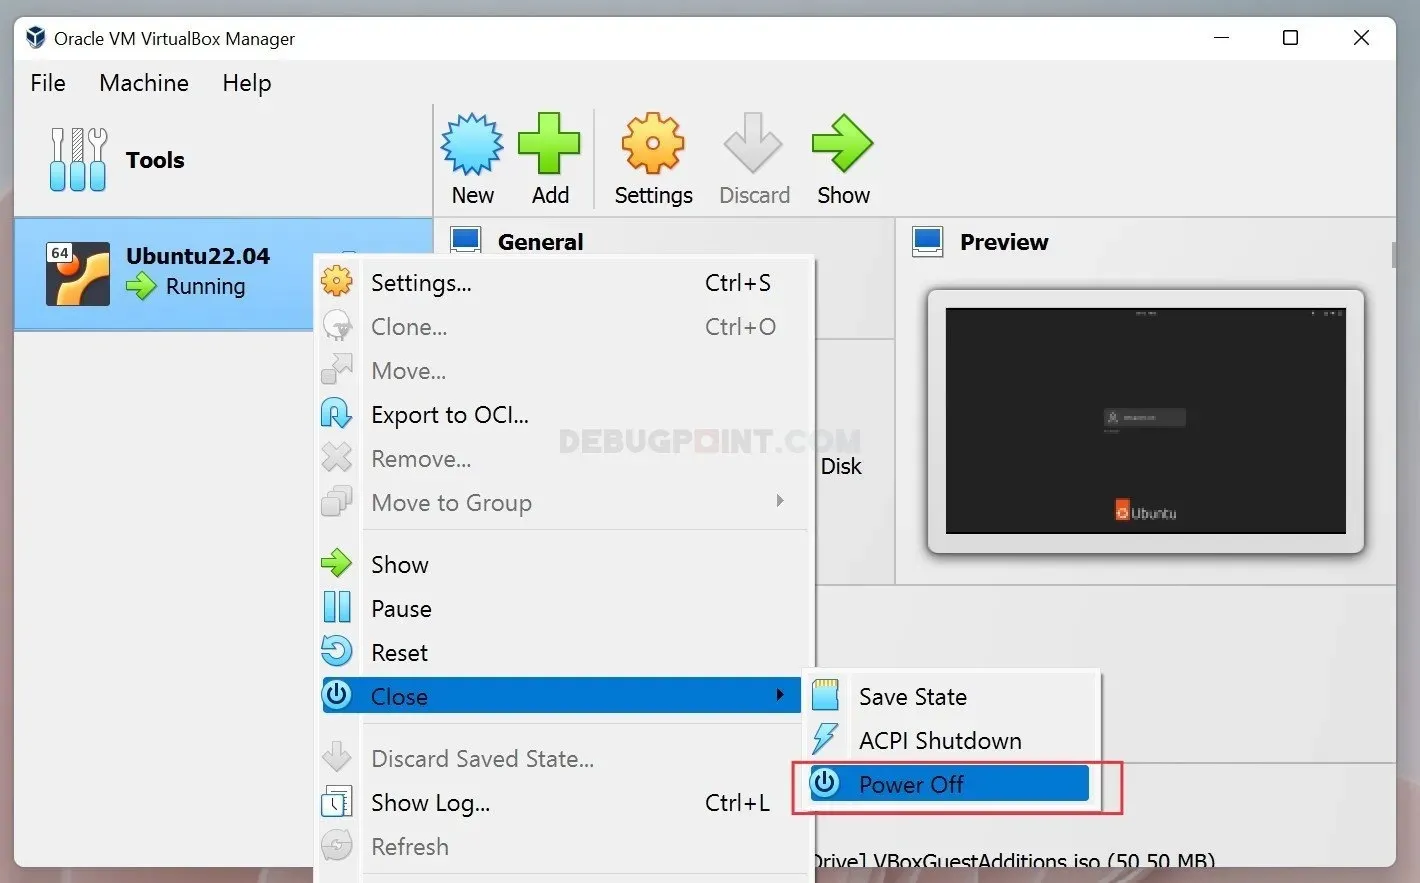Click the circular Reset arrow icon
Image resolution: width=1420 pixels, height=883 pixels.
[337, 652]
